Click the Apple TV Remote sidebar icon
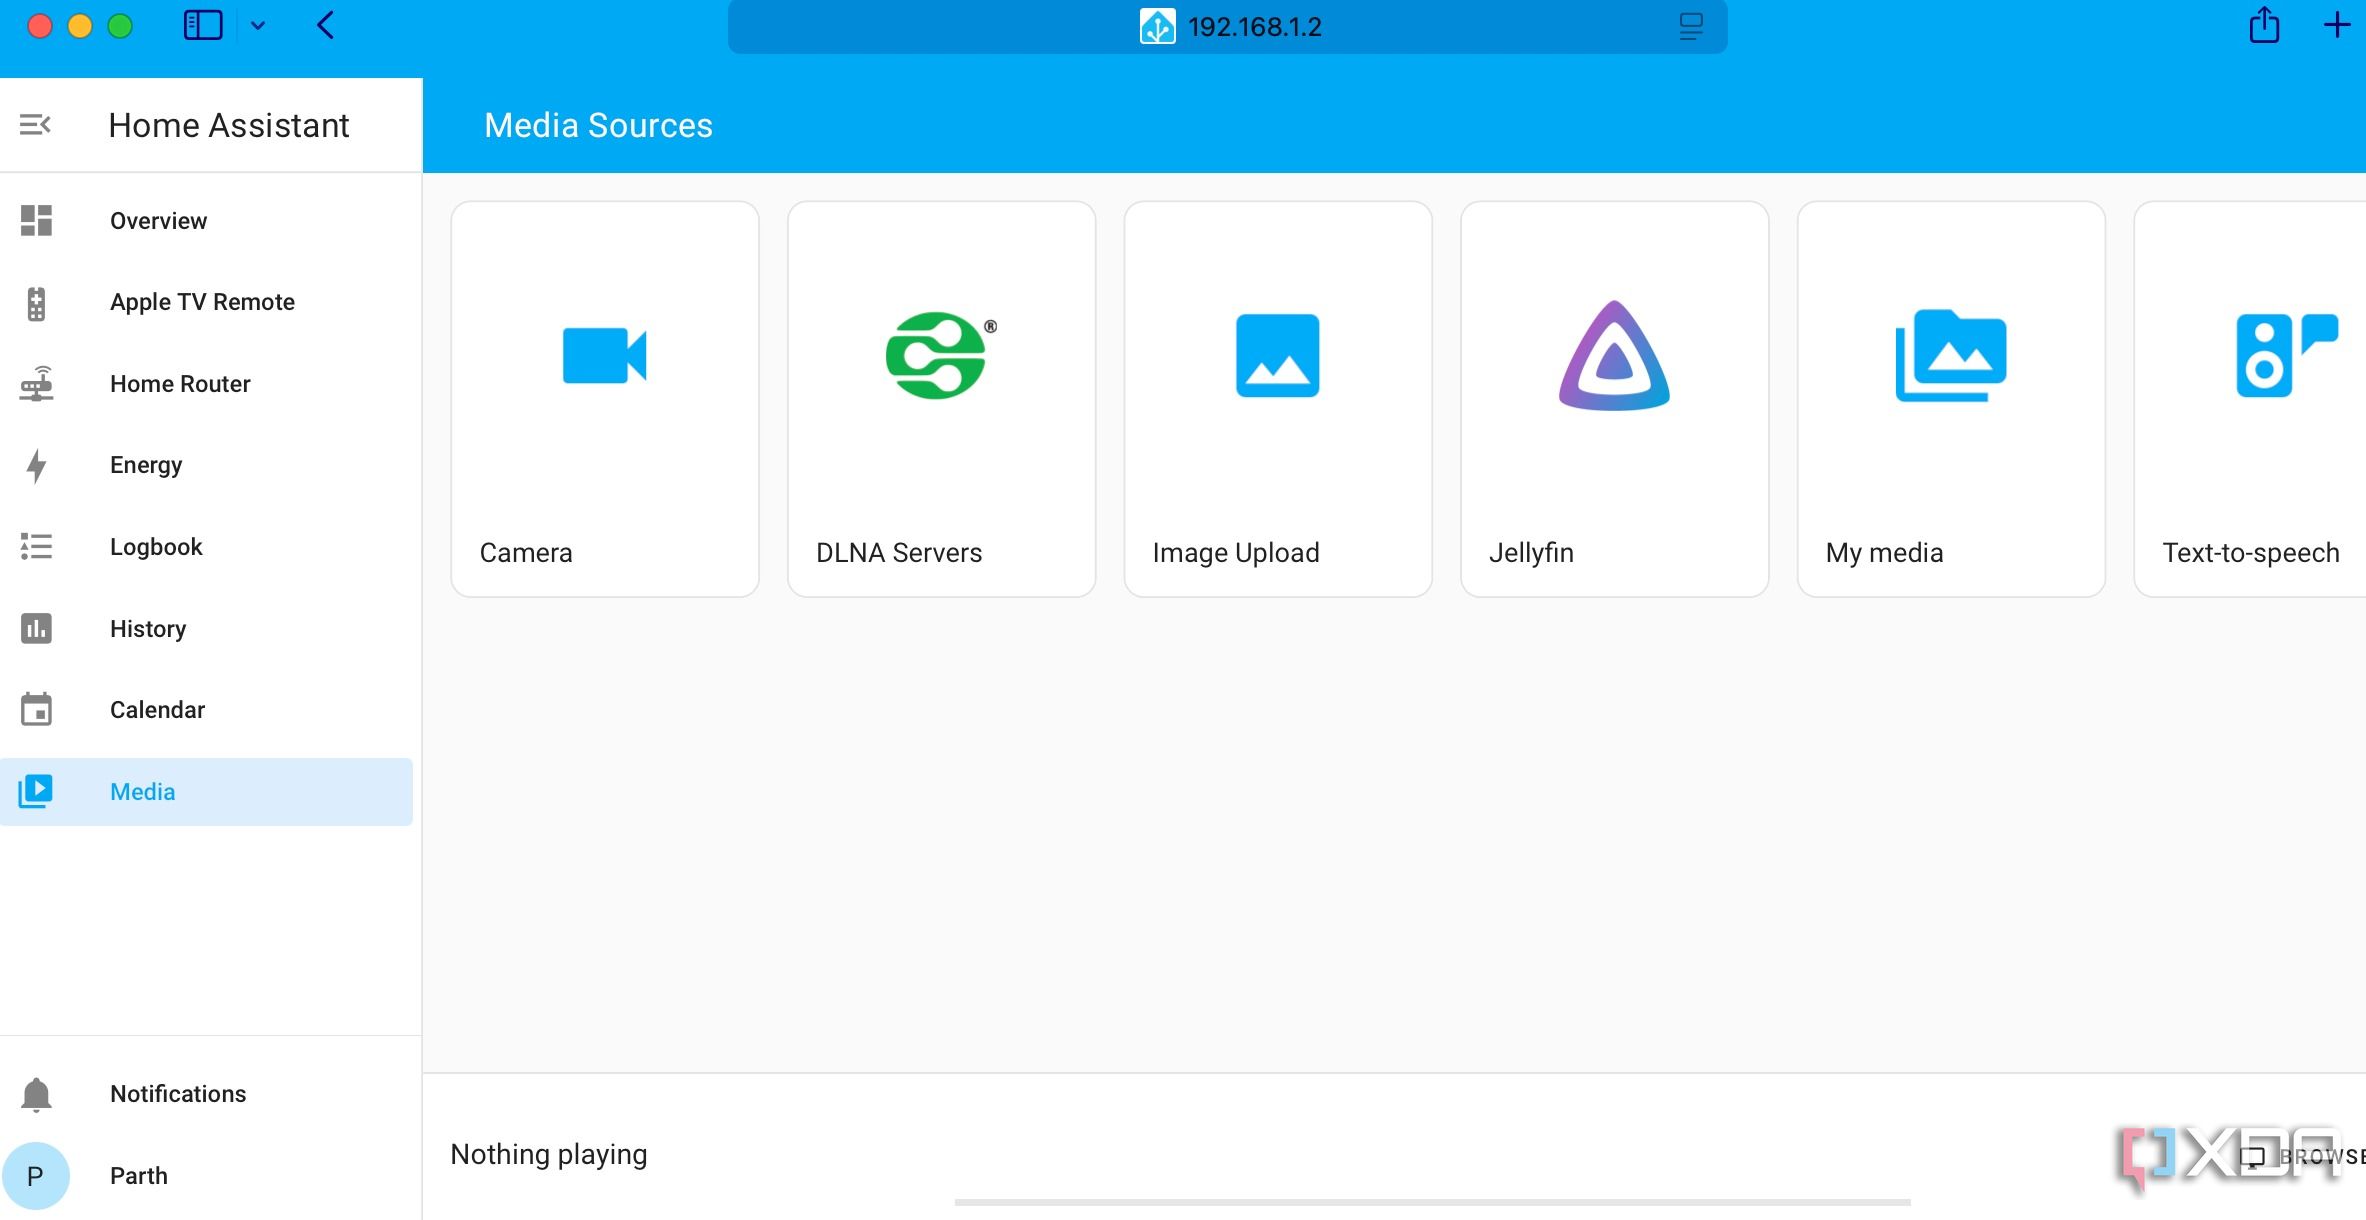2366x1220 pixels. (x=36, y=303)
